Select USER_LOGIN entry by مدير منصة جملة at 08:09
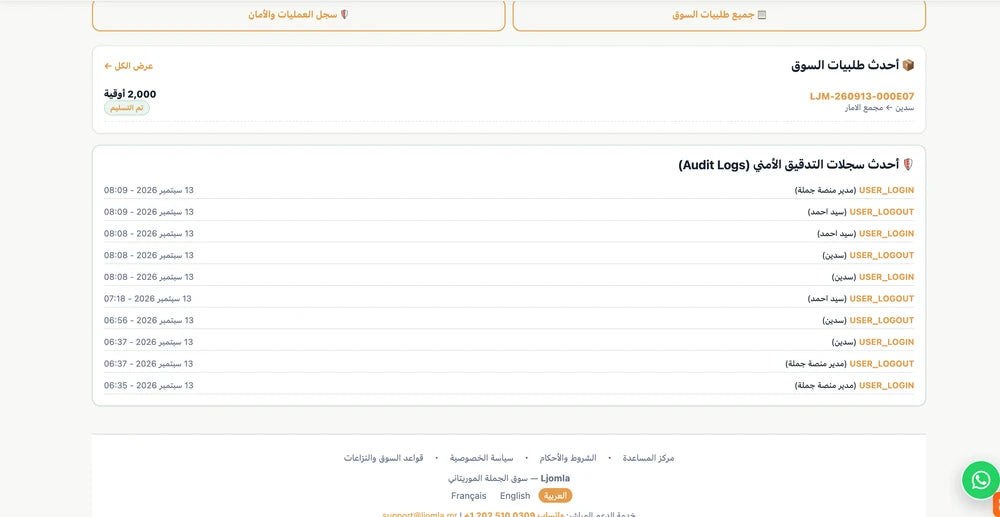This screenshot has height=517, width=1000. point(509,190)
